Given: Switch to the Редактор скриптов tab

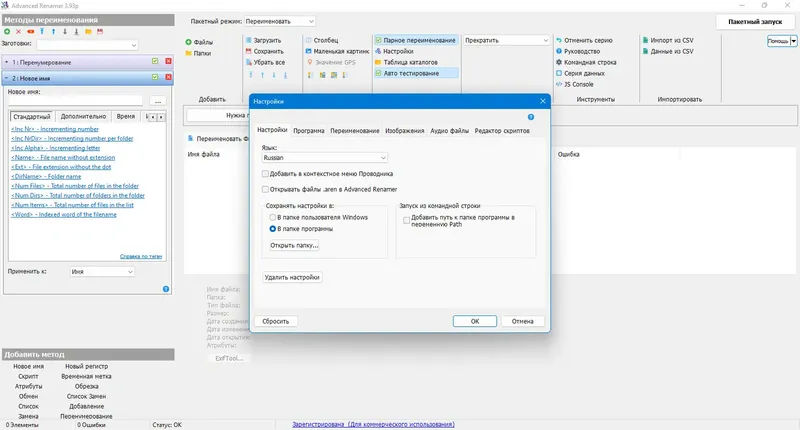Looking at the screenshot, I should pos(502,131).
